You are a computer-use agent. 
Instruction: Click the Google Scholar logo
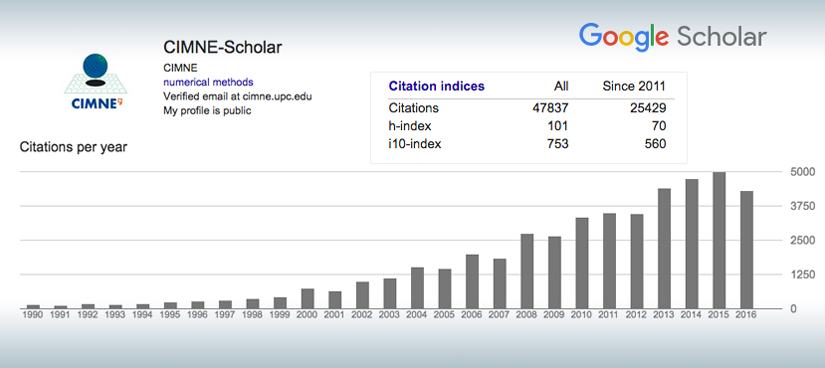[673, 38]
